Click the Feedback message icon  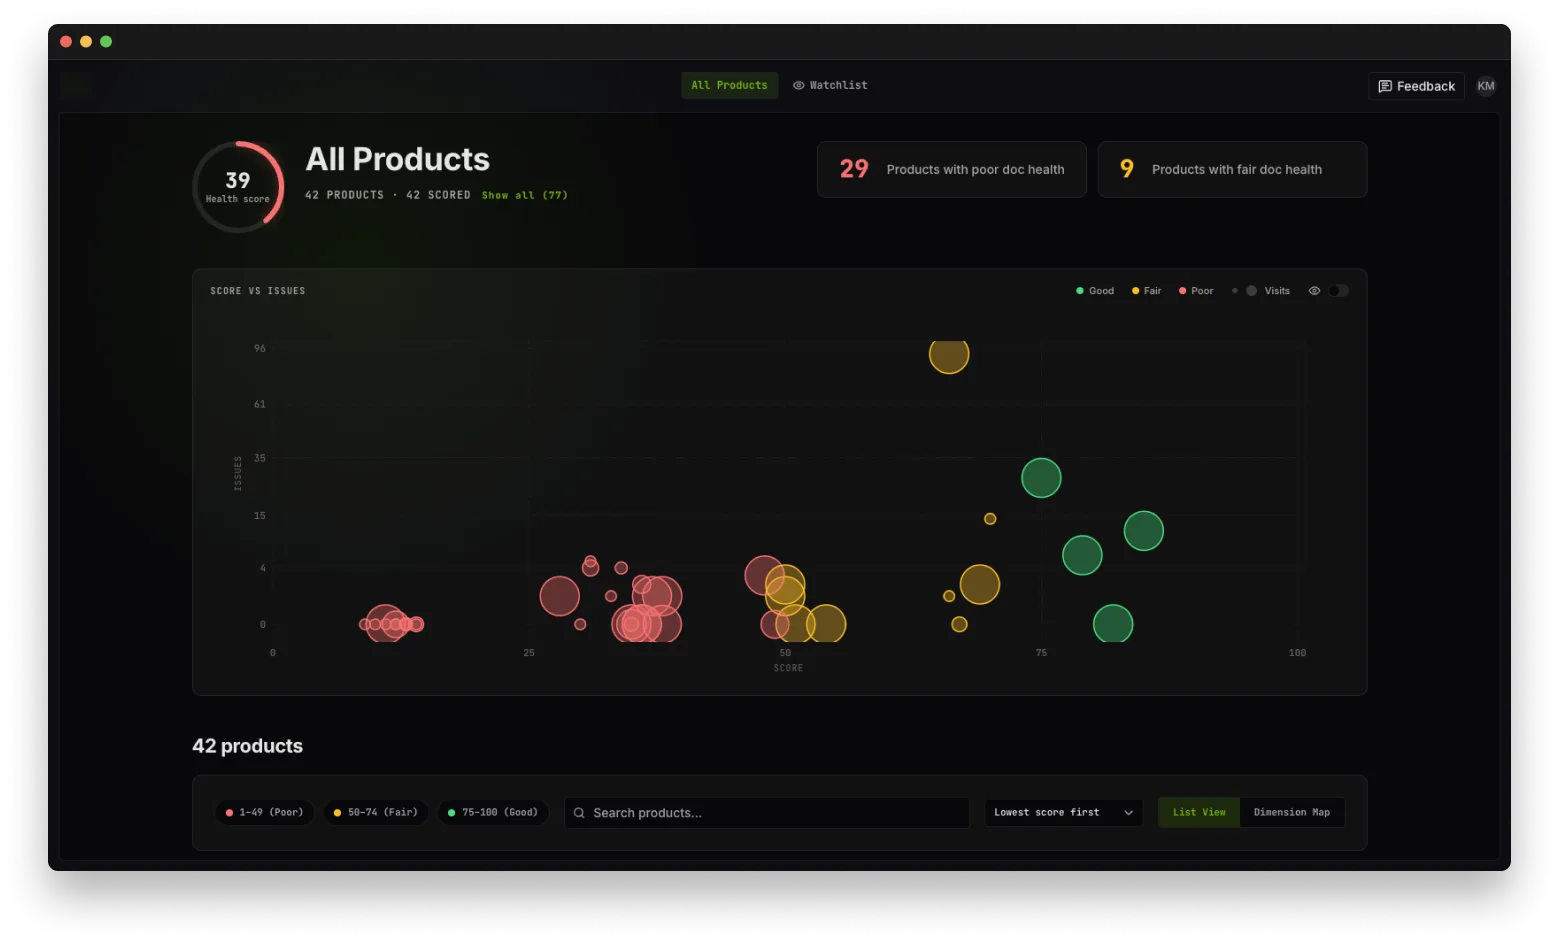[x=1385, y=86]
